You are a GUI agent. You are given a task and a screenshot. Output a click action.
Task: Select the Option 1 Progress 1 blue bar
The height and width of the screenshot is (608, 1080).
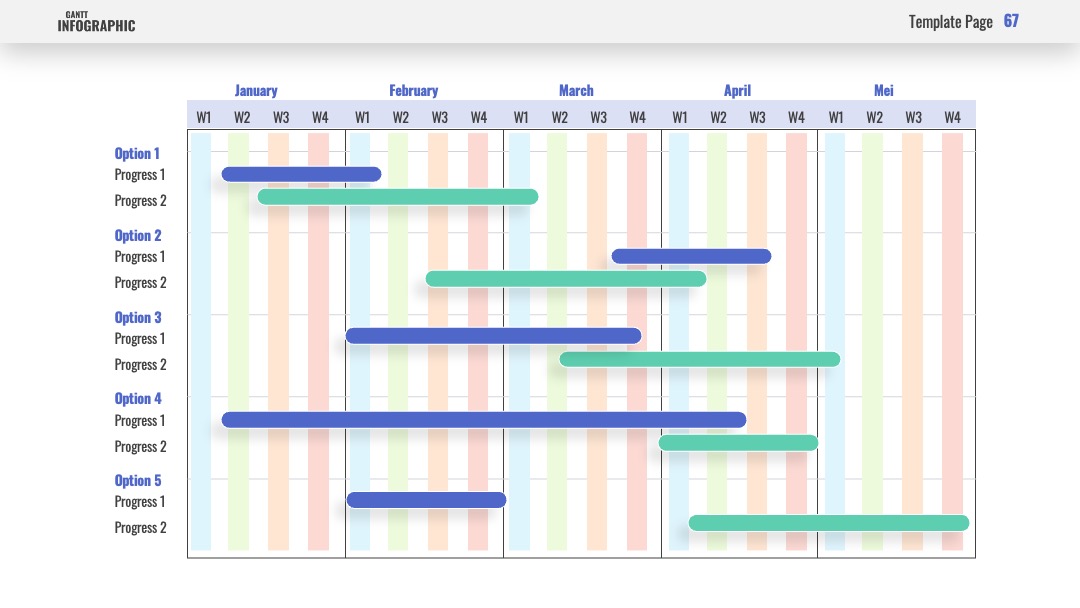(301, 174)
